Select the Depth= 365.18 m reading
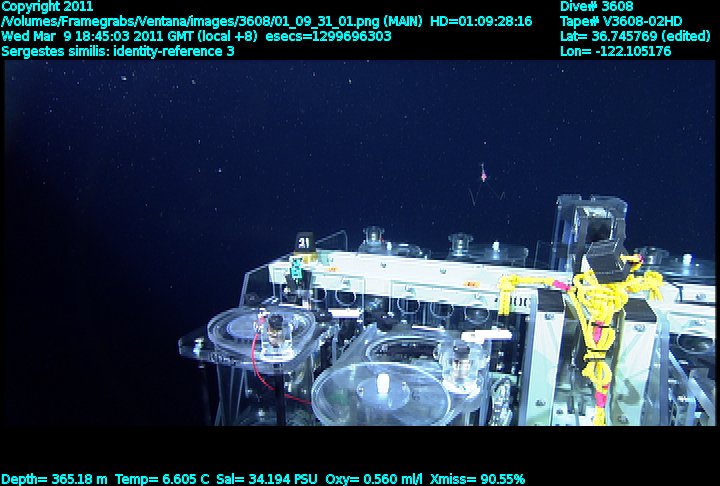 55,479
